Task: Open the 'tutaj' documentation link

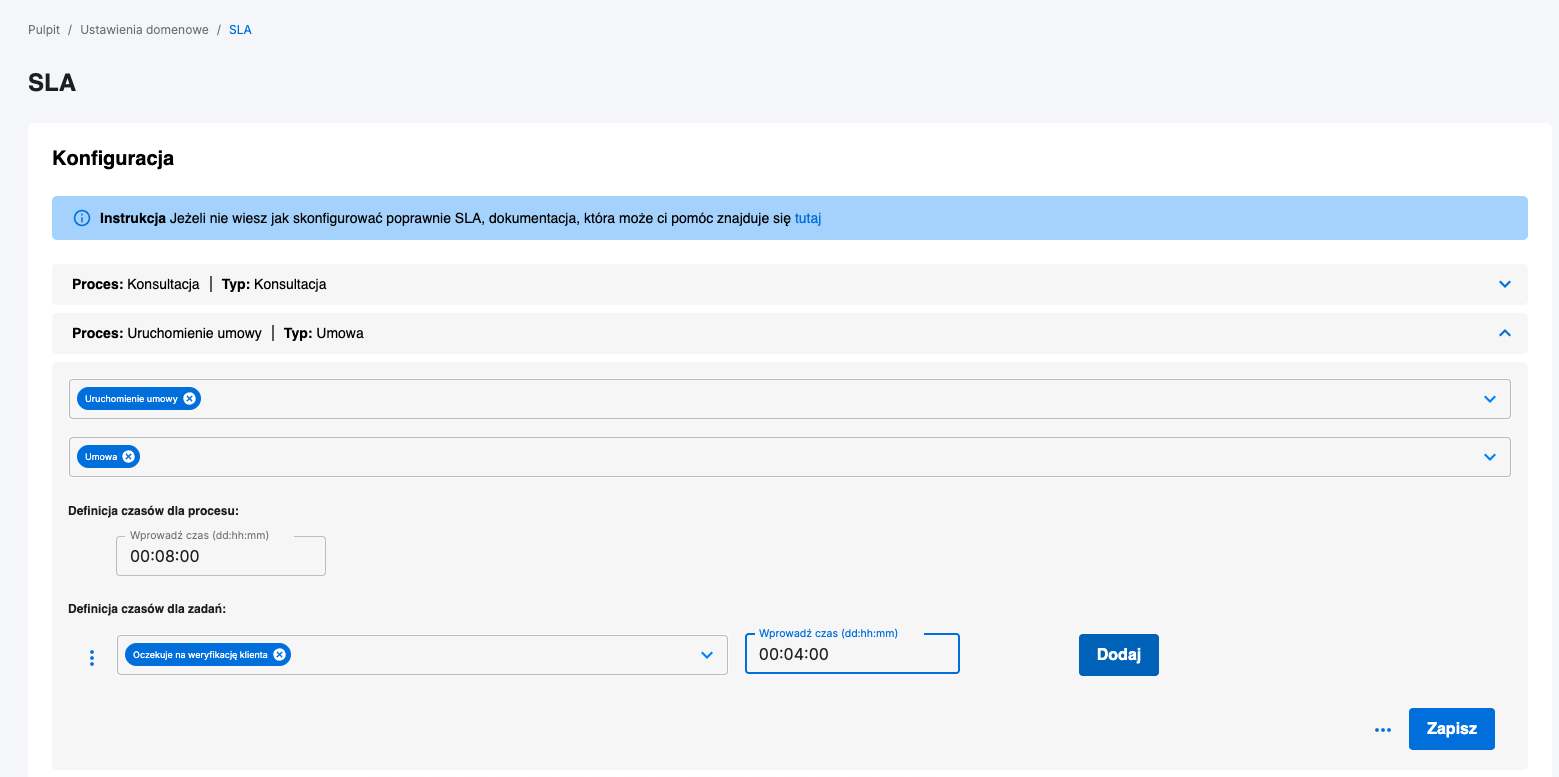Action: (x=808, y=218)
